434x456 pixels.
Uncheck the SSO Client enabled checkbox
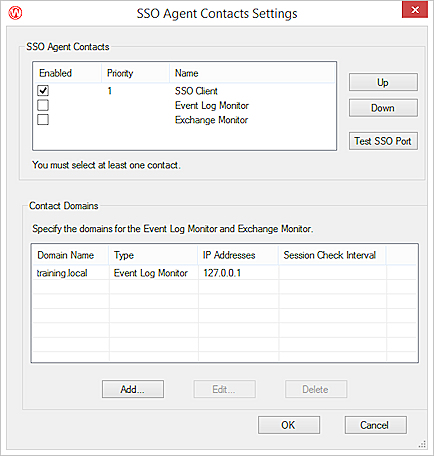pyautogui.click(x=43, y=90)
